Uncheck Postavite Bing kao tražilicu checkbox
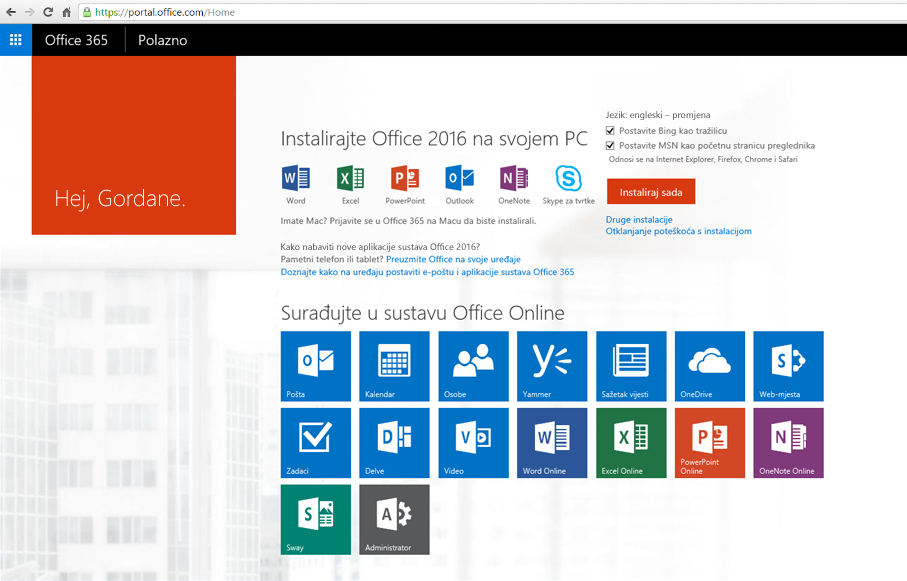This screenshot has width=907, height=581. point(610,131)
